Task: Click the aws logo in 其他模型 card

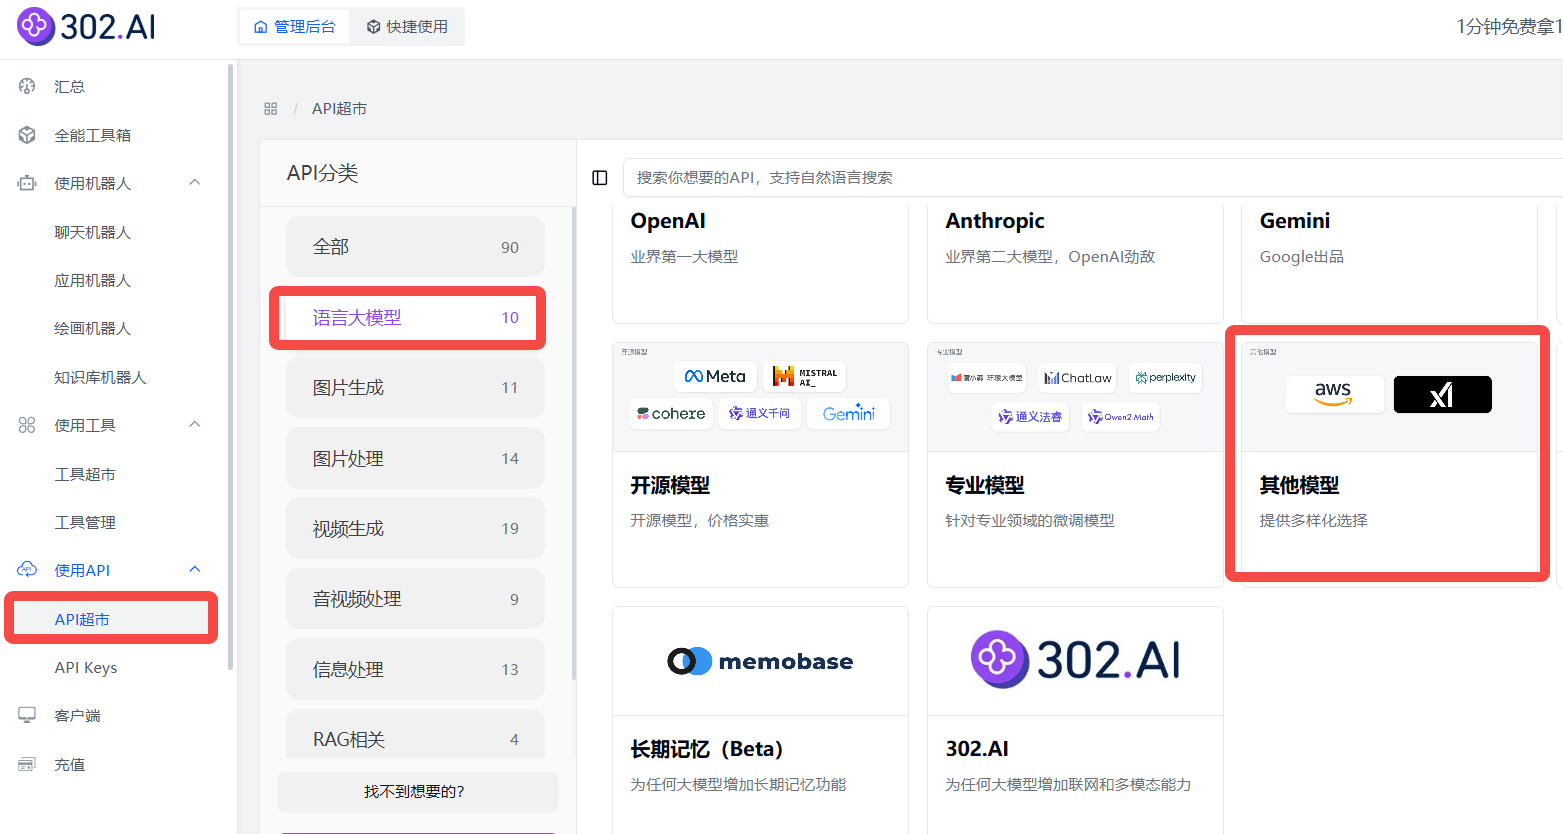Action: (1334, 394)
